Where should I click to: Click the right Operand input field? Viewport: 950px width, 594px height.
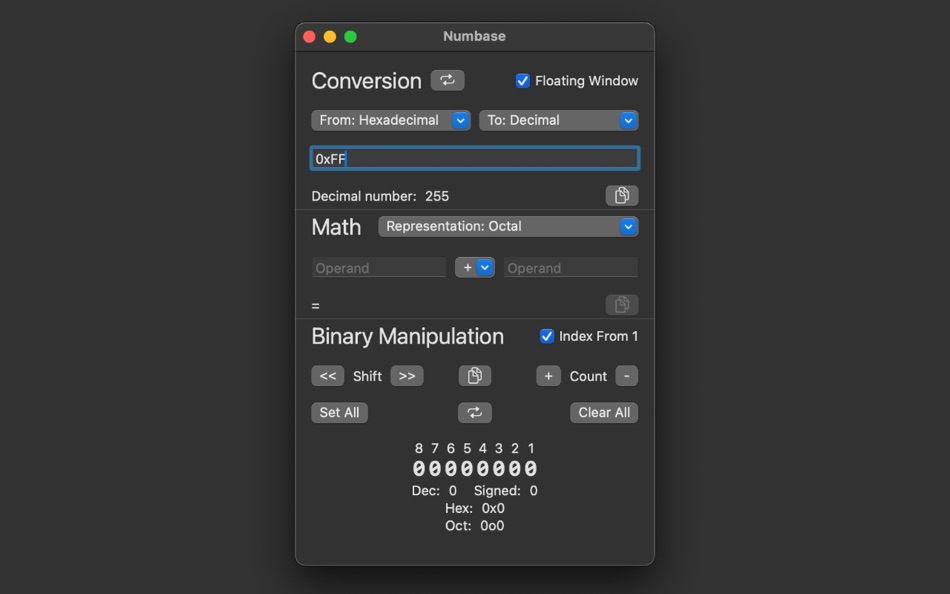point(570,267)
